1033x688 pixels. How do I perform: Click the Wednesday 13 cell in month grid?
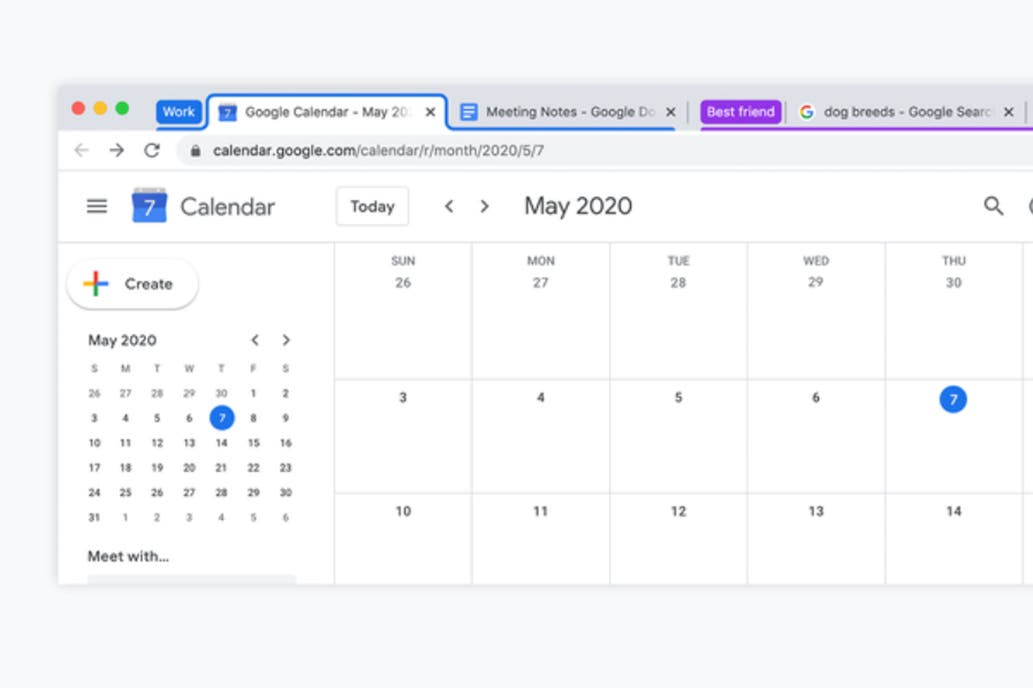point(816,538)
